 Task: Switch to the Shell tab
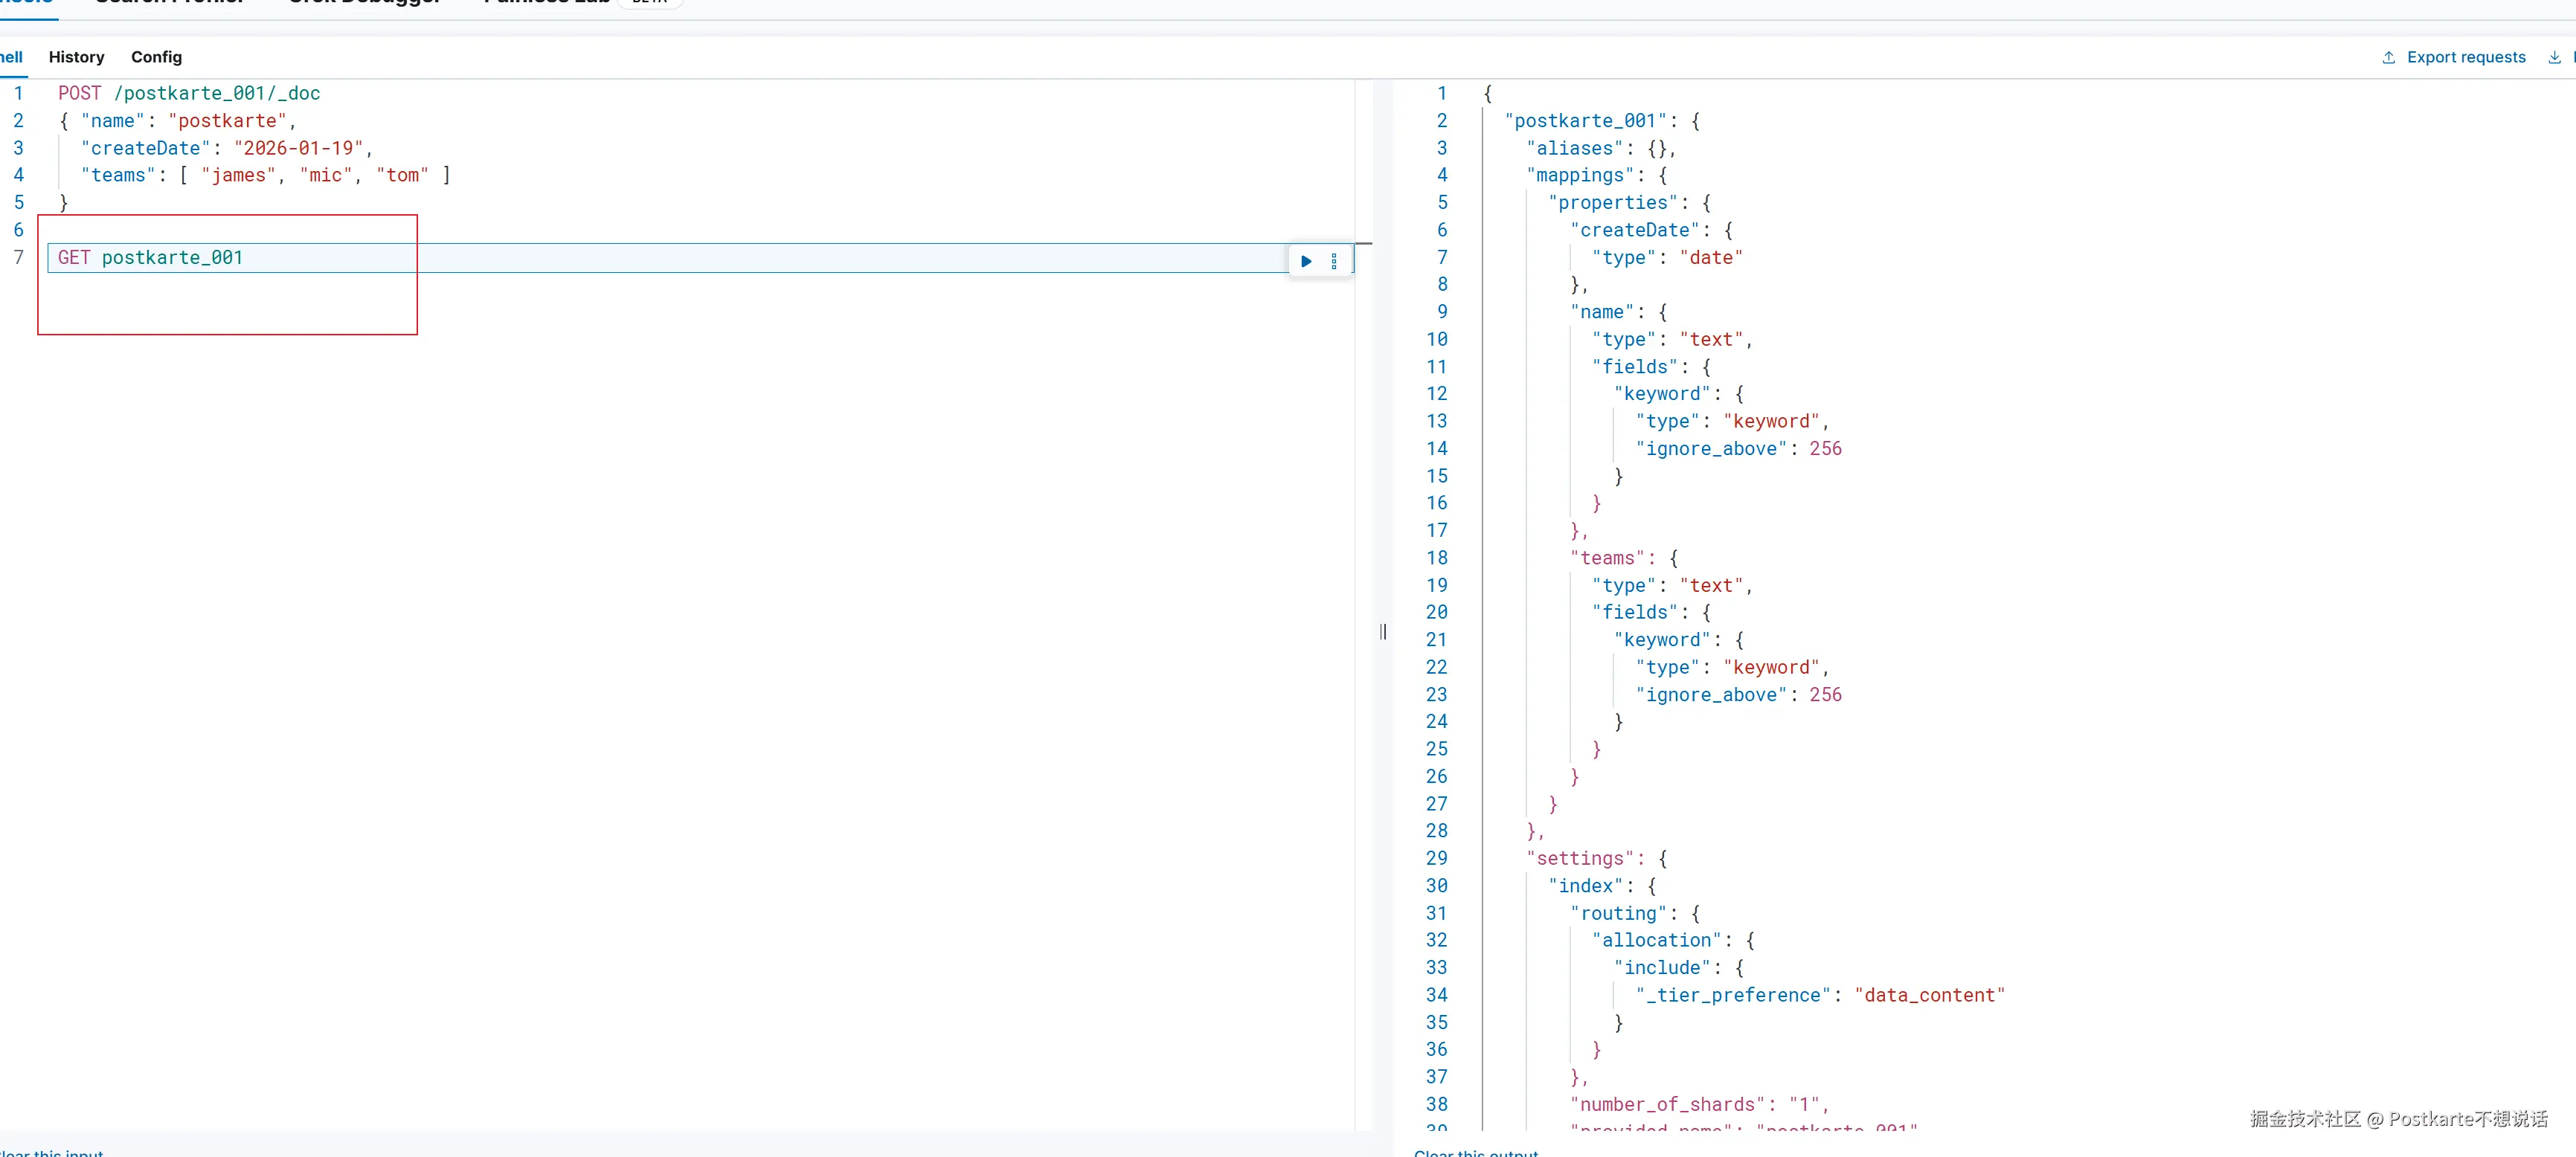pos(11,58)
